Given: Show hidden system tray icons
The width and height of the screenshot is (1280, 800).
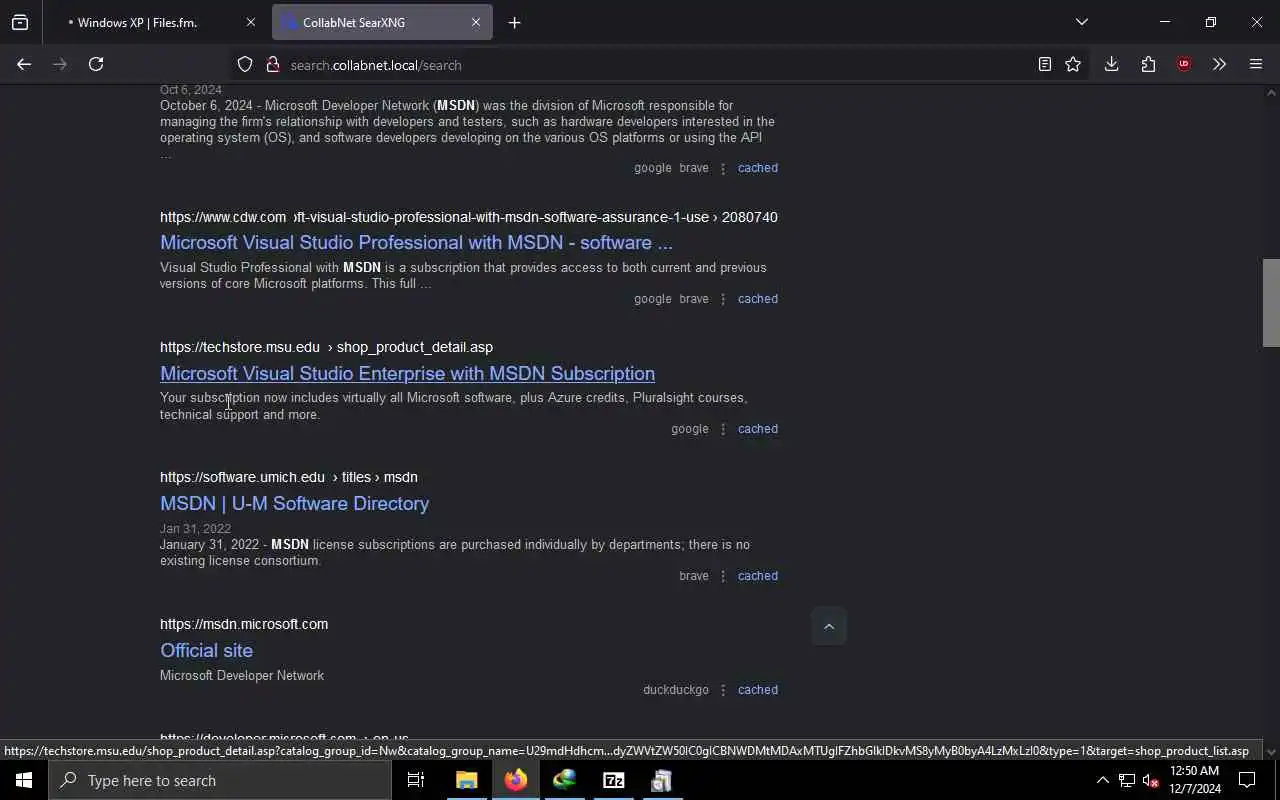Looking at the screenshot, I should click(x=1103, y=780).
